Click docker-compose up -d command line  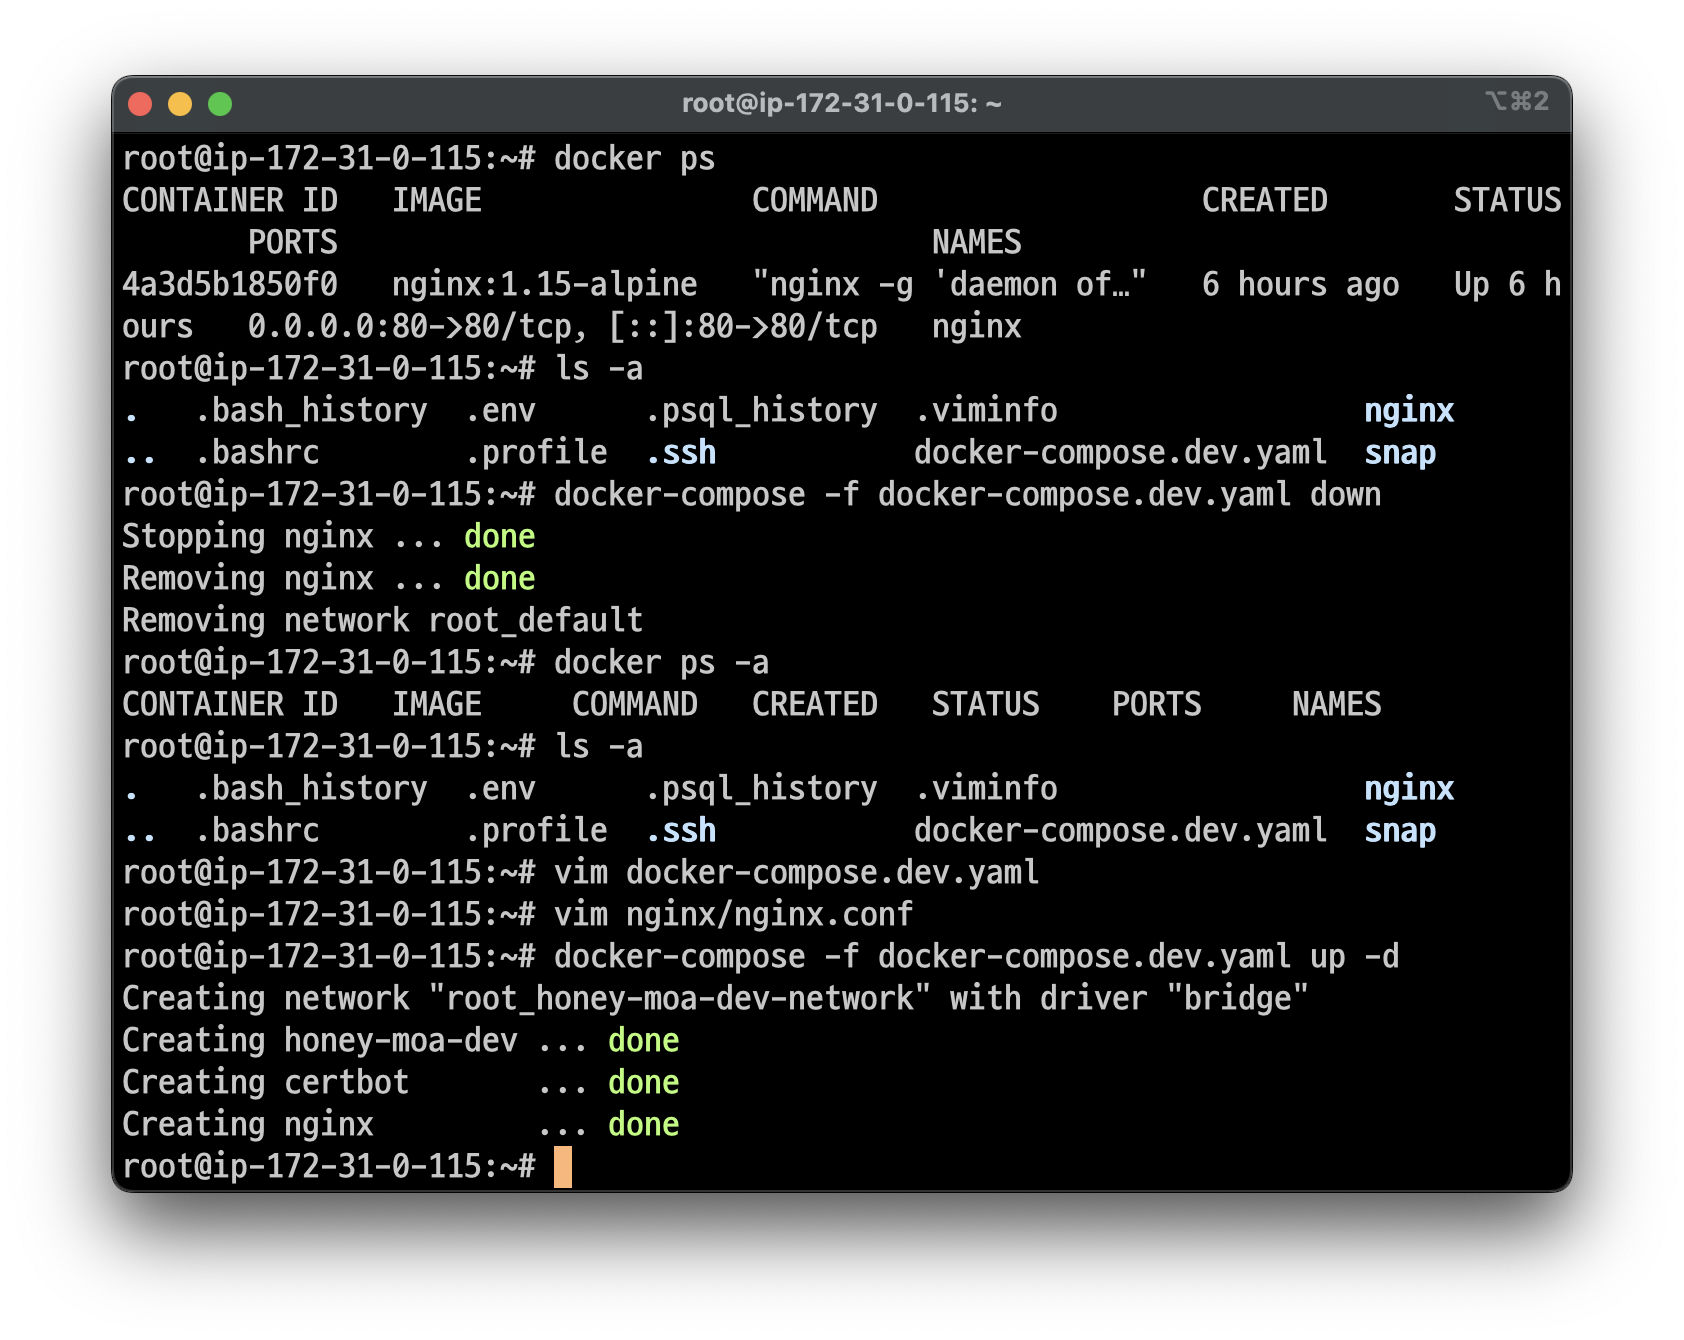(x=760, y=956)
